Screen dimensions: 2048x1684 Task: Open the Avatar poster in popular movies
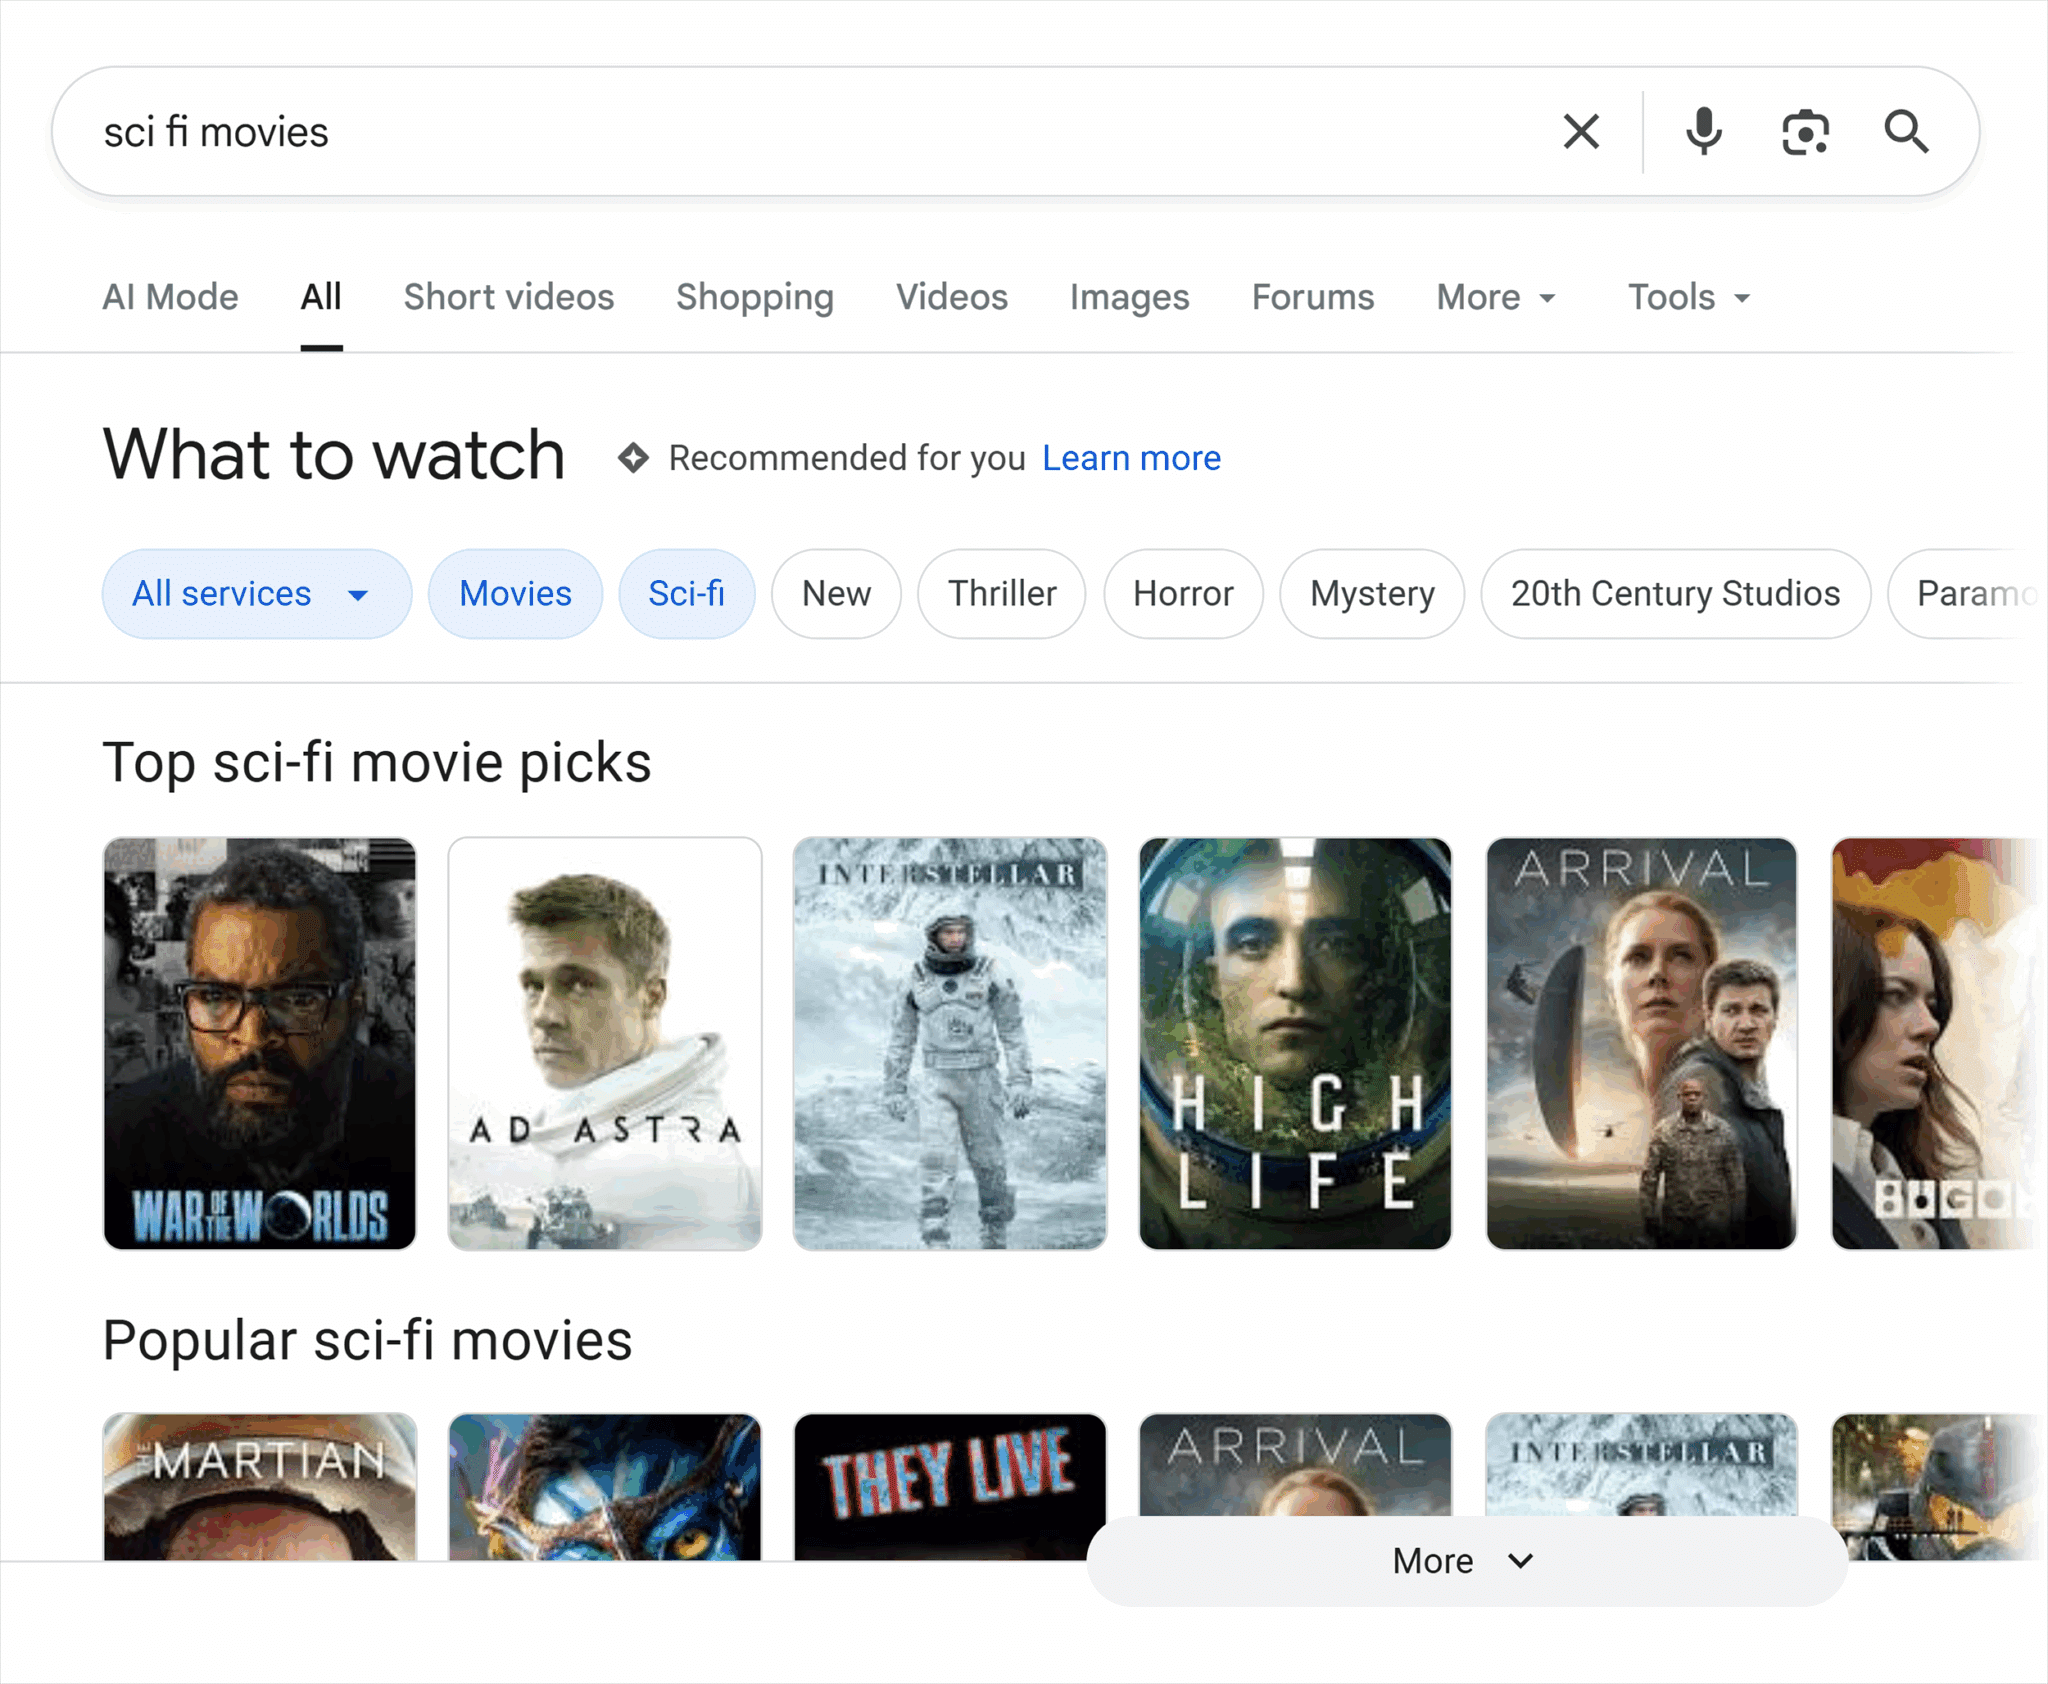(605, 1486)
